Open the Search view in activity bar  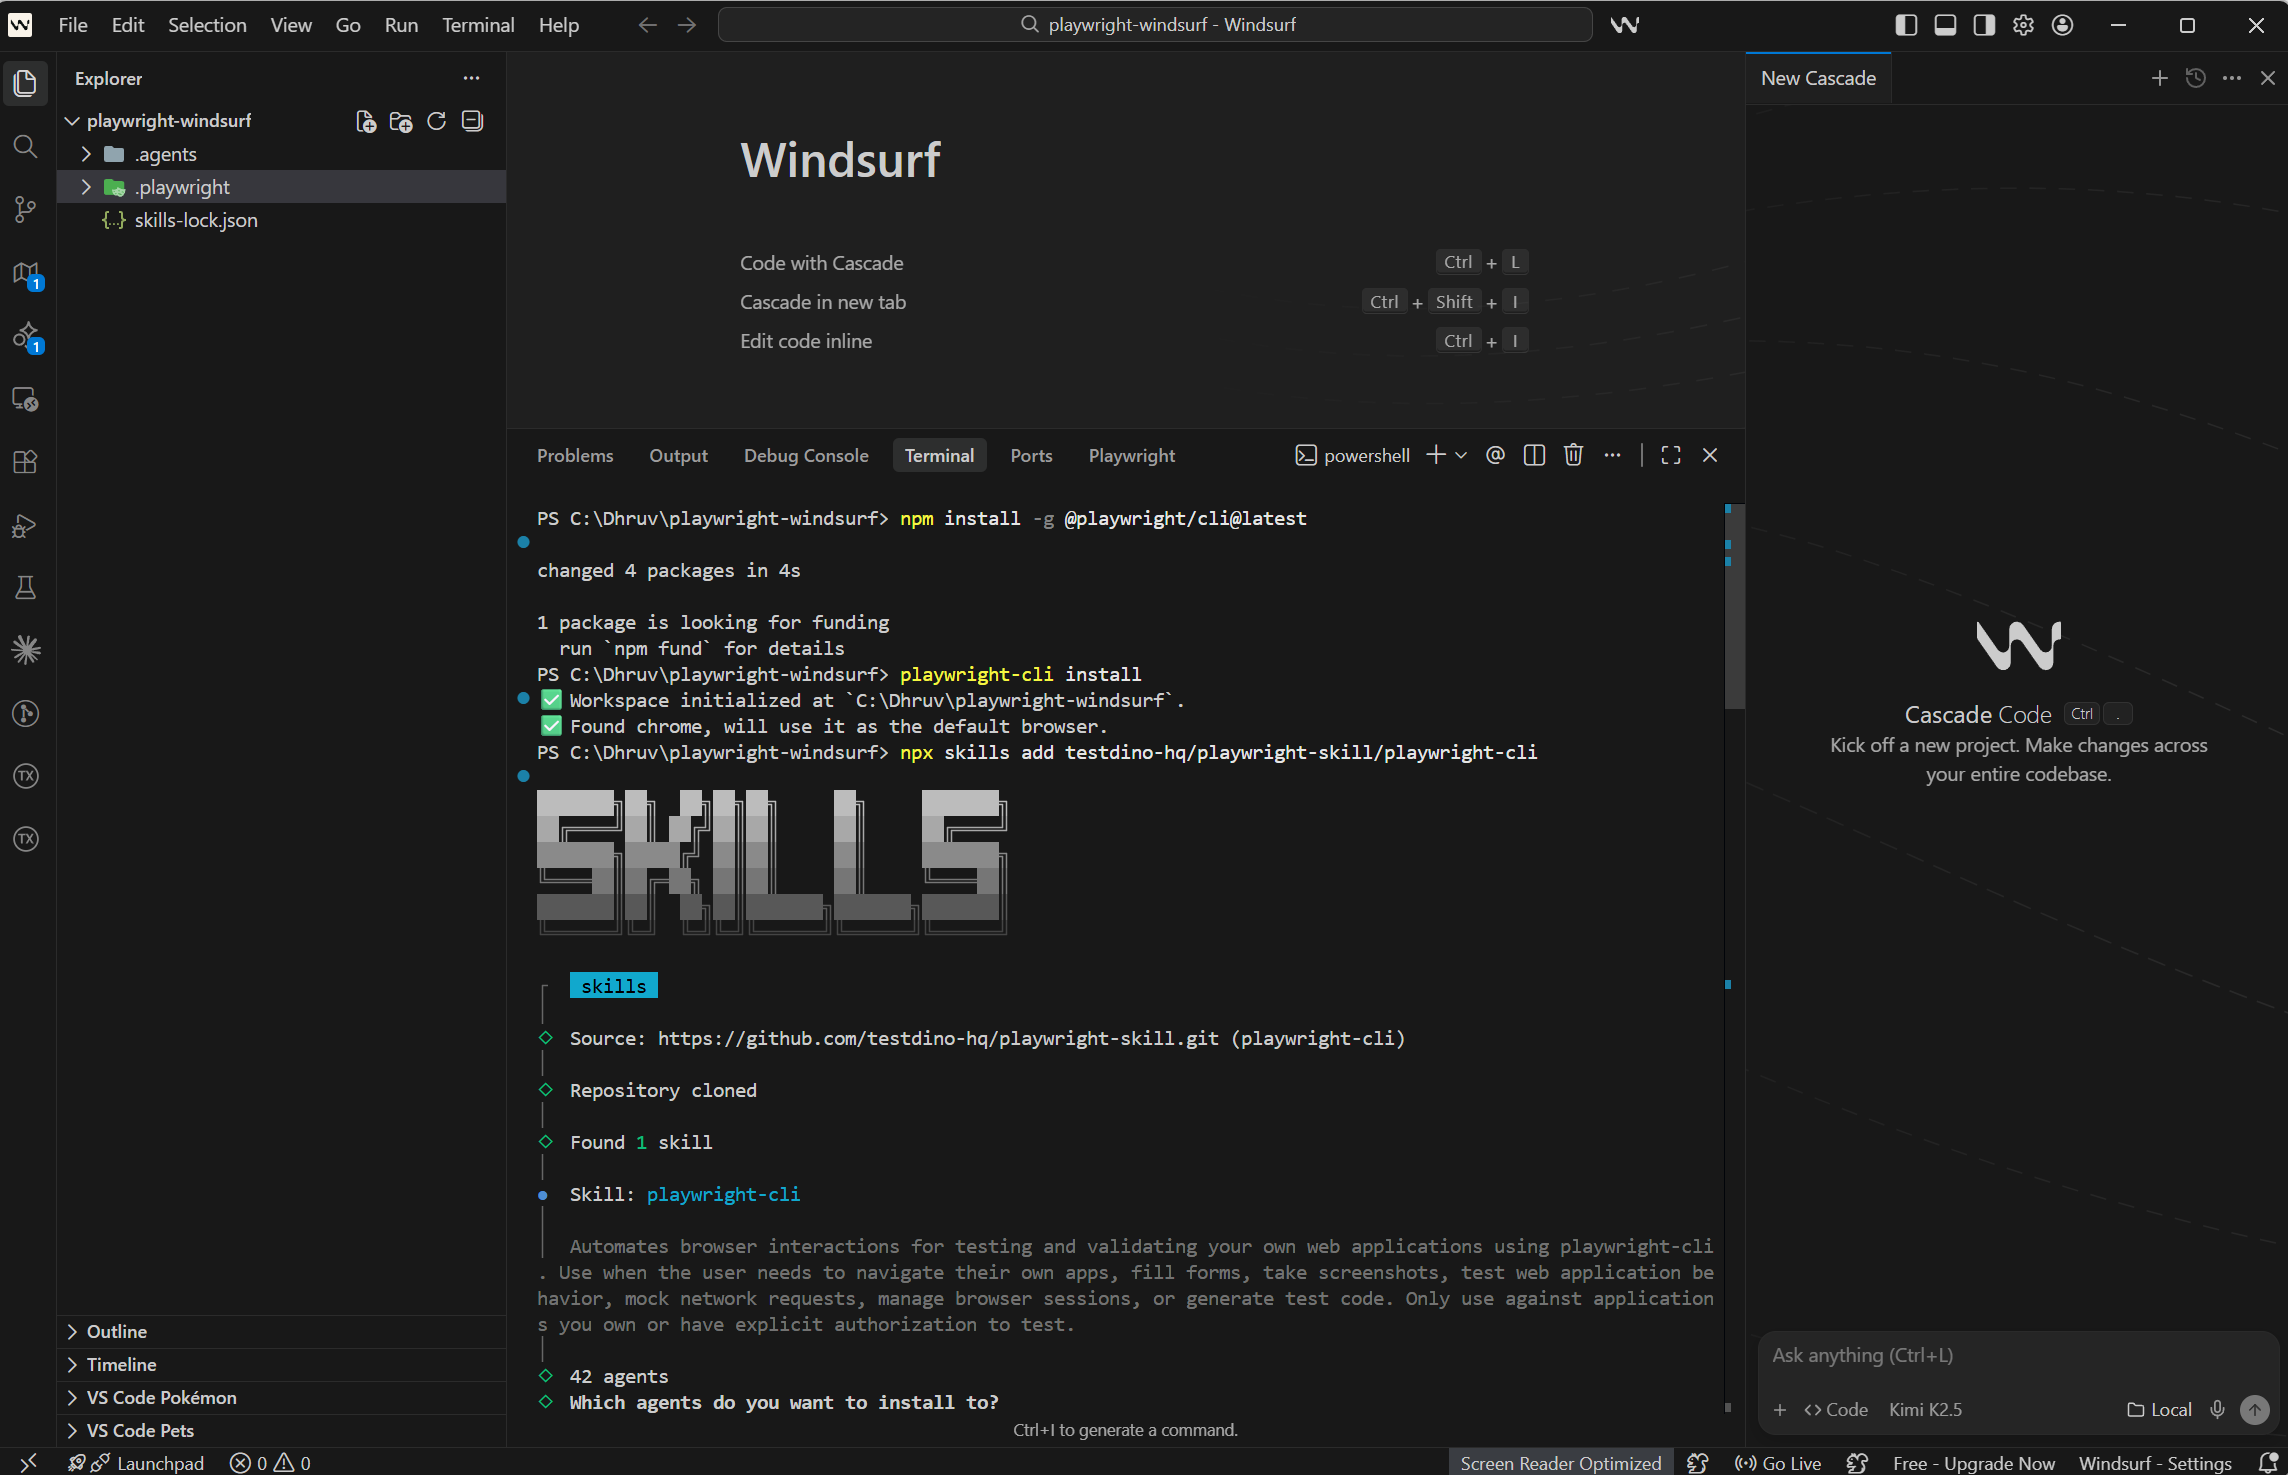tap(26, 147)
